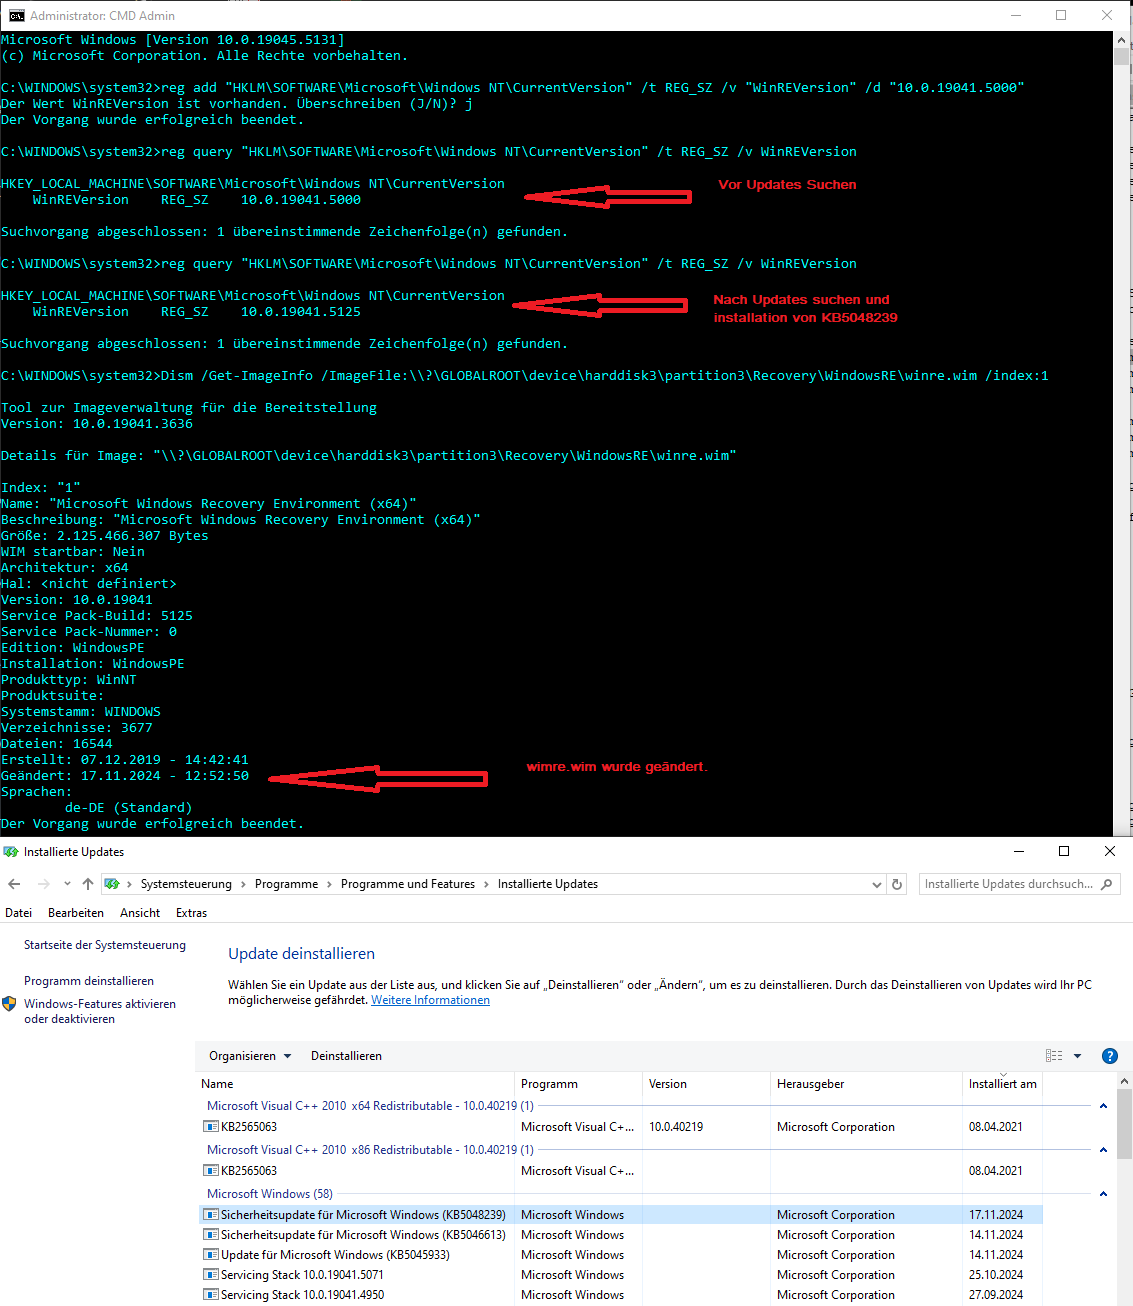Viewport: 1133px width, 1306px height.
Task: Select Update für Microsoft Windows (KB5045933)
Action: coord(335,1255)
